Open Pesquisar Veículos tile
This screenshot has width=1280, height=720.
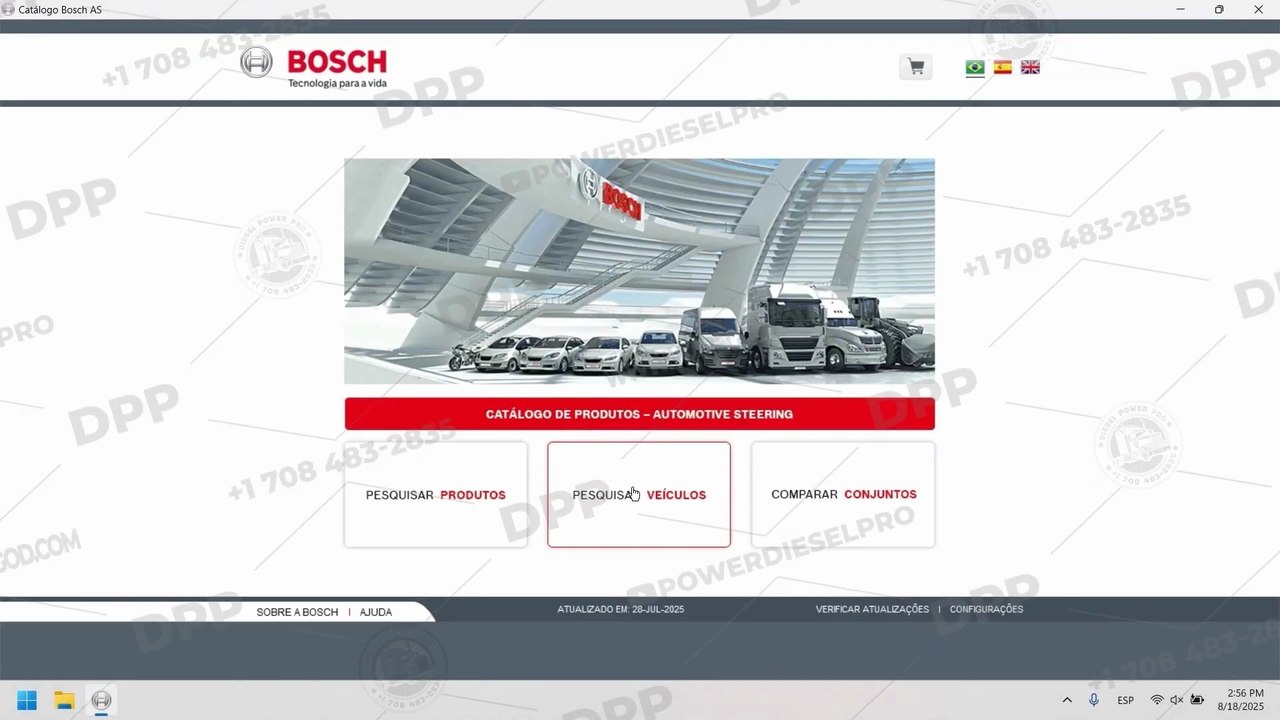pyautogui.click(x=639, y=495)
